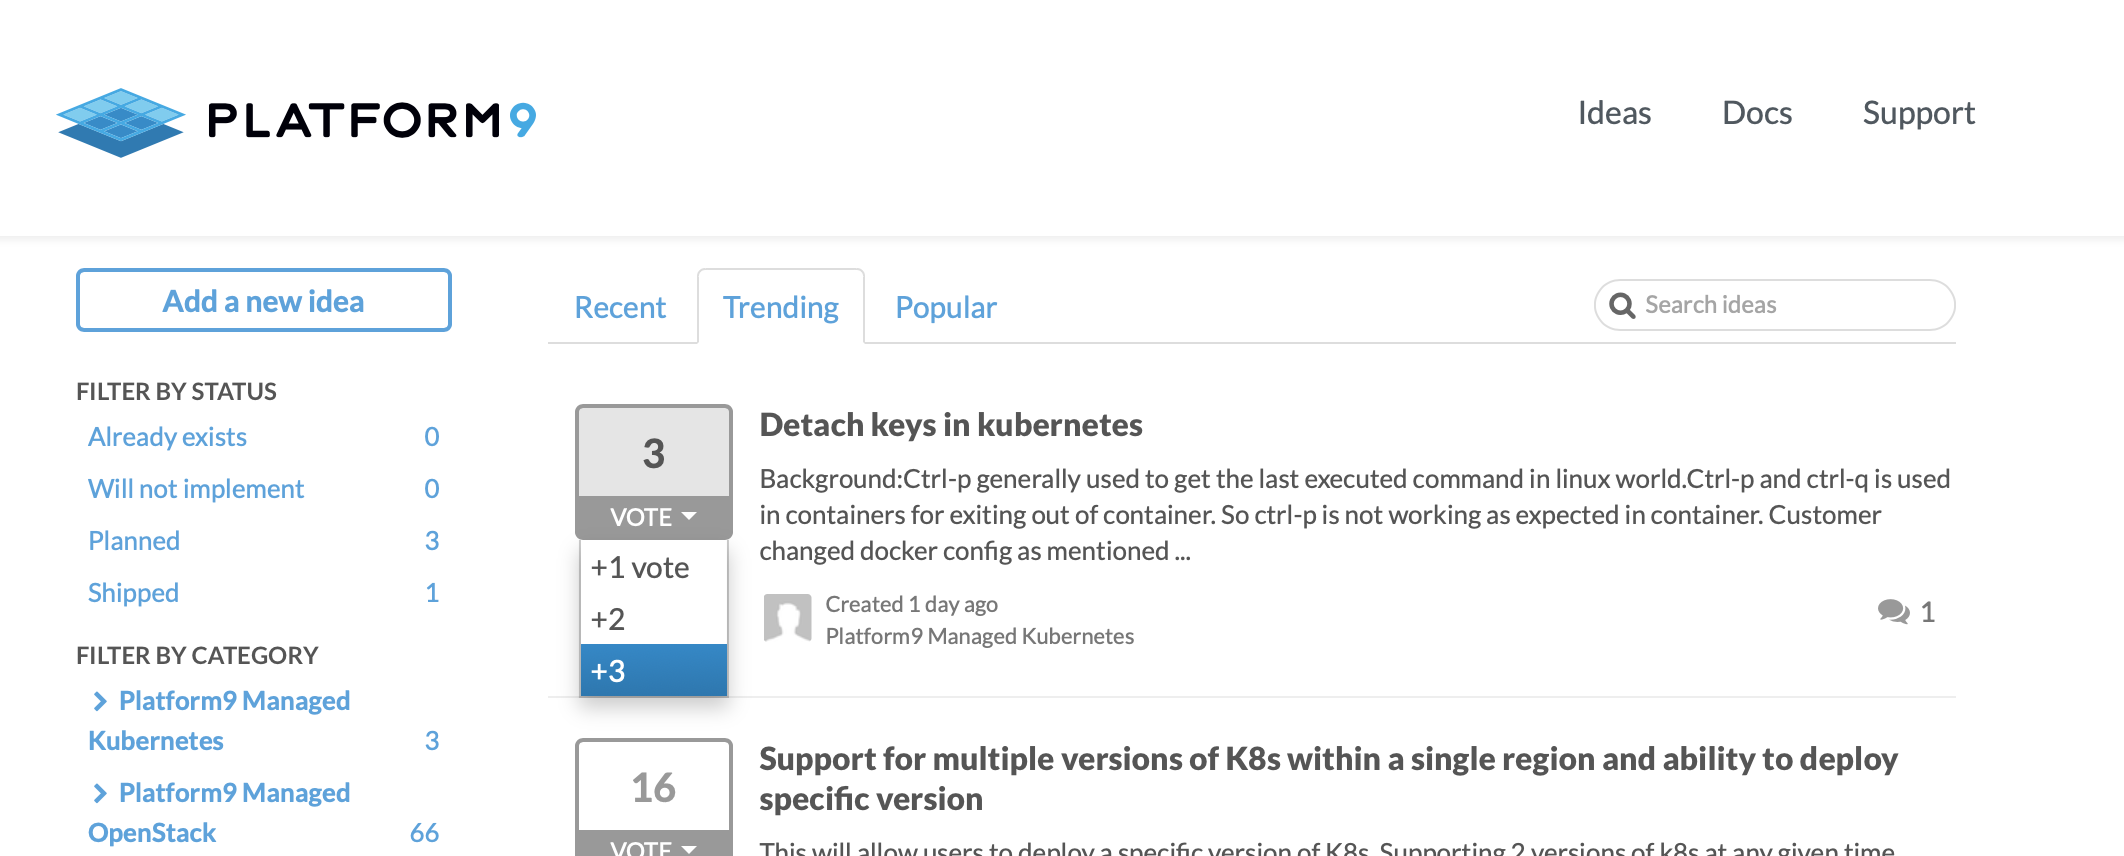Viewport: 2124px width, 856px height.
Task: Click the Platform9 logo icon
Action: [x=121, y=122]
